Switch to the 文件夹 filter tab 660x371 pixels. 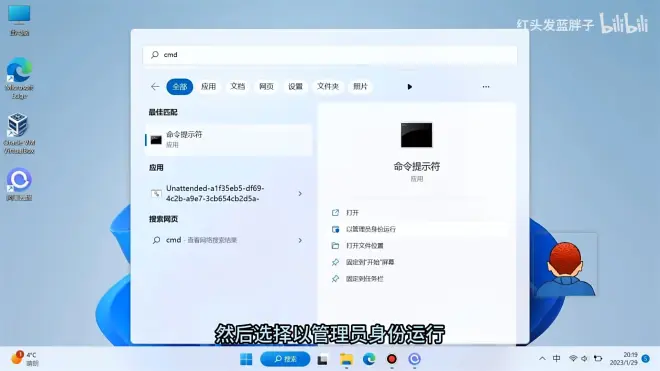coord(327,87)
